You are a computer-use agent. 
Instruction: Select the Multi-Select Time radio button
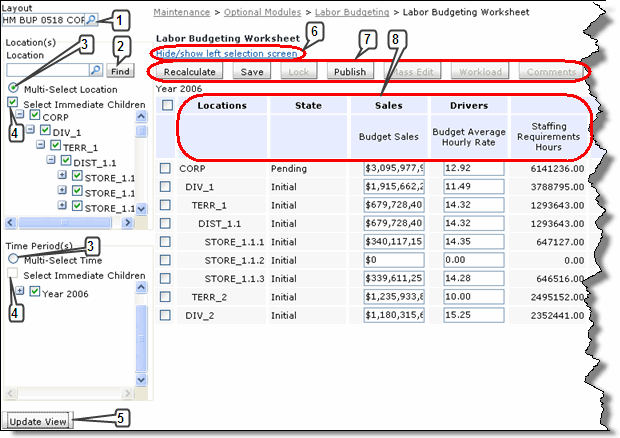13,259
